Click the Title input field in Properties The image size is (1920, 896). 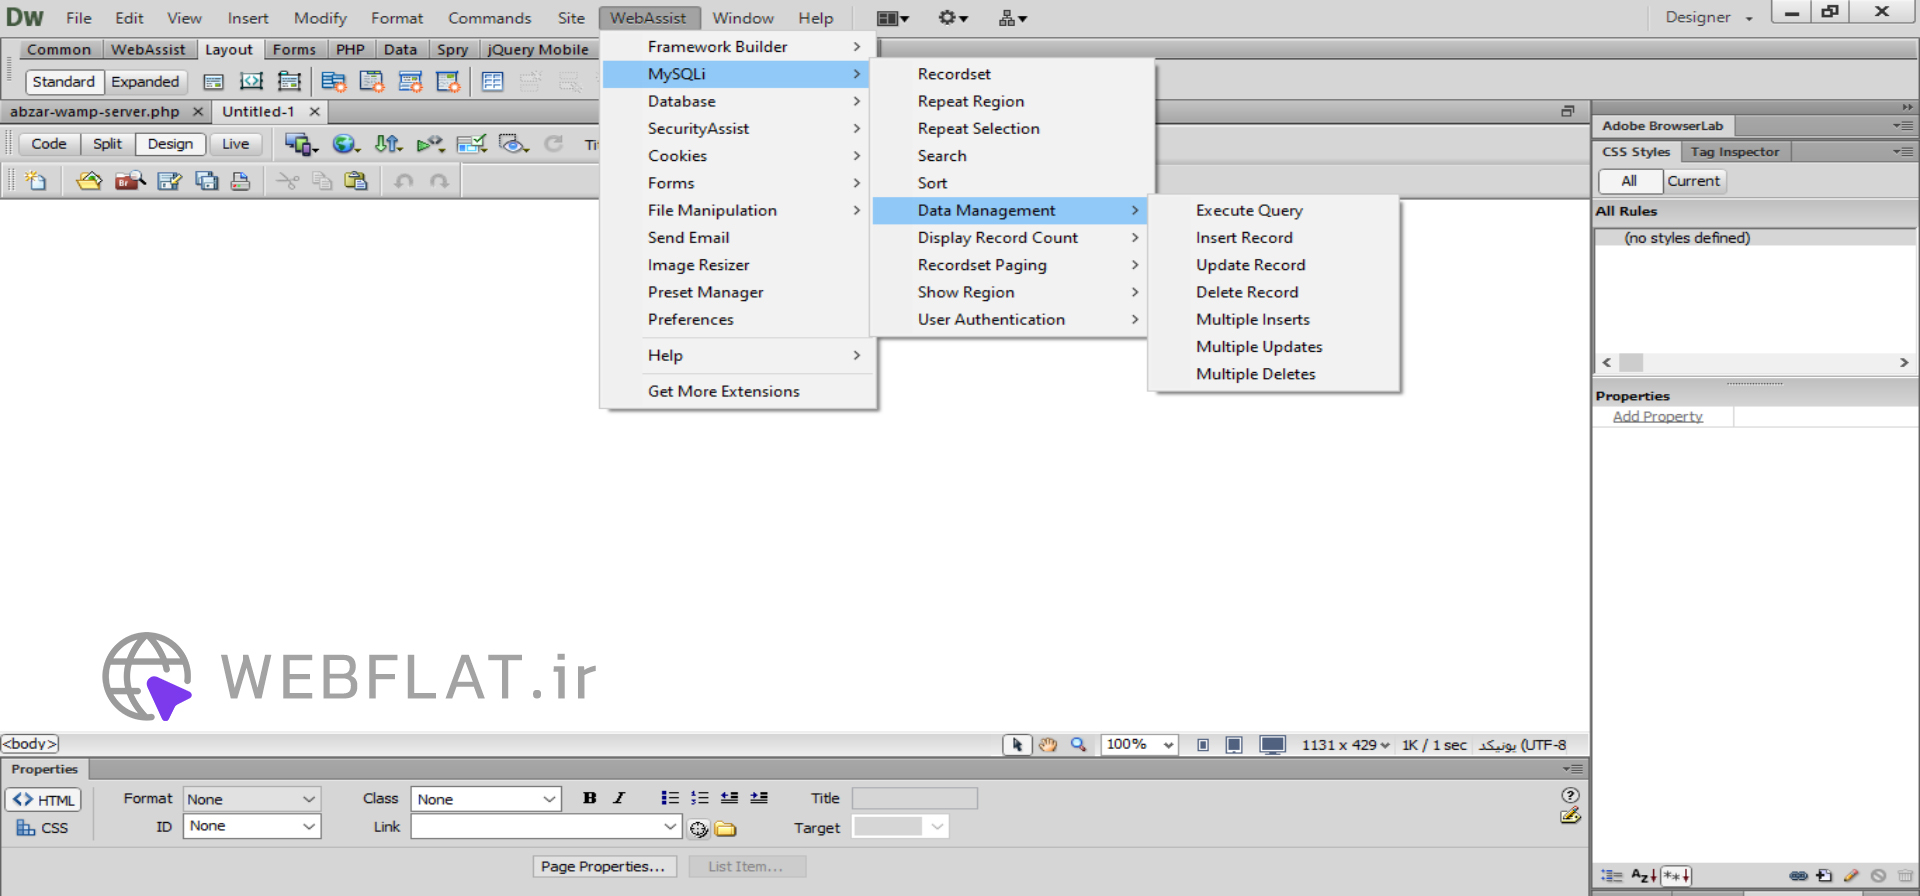[914, 798]
